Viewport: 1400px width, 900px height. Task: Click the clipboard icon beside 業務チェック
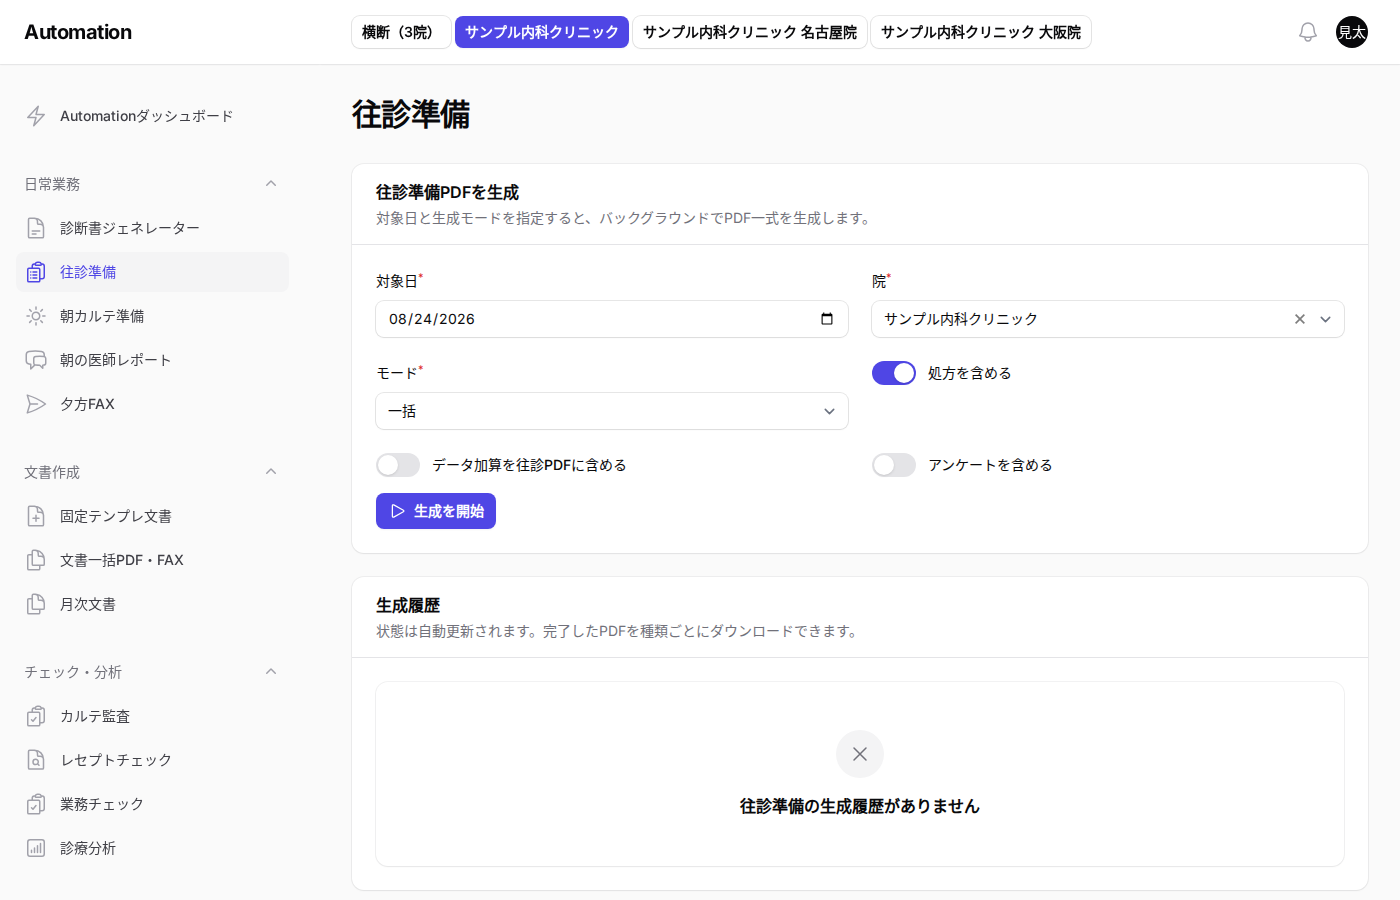point(36,804)
